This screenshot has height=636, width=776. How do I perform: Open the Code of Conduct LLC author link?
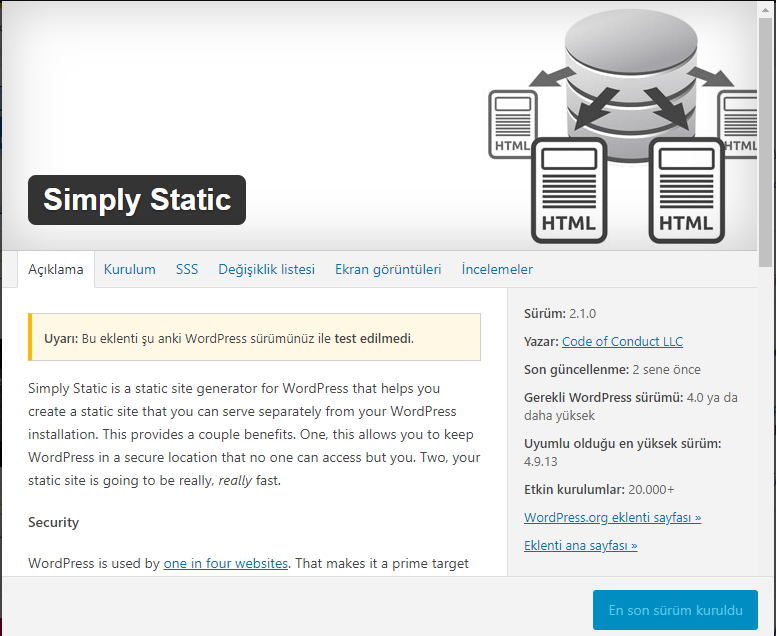pos(622,342)
